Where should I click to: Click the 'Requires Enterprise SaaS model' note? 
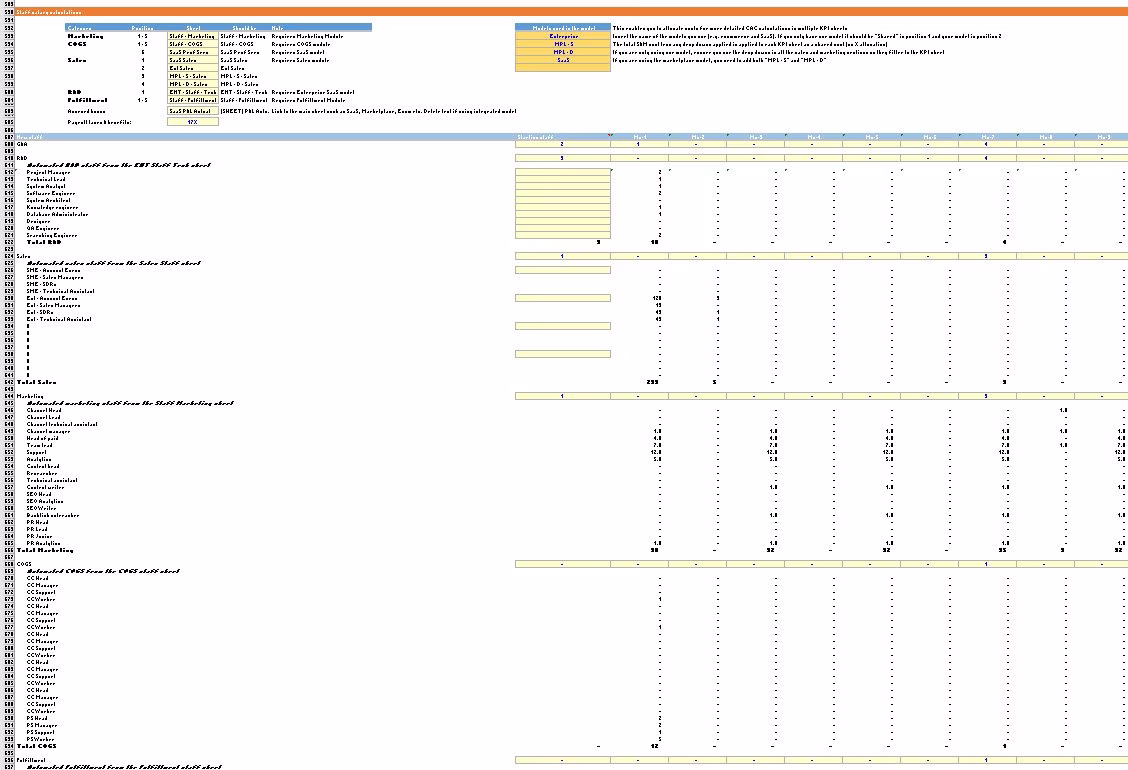pos(313,92)
